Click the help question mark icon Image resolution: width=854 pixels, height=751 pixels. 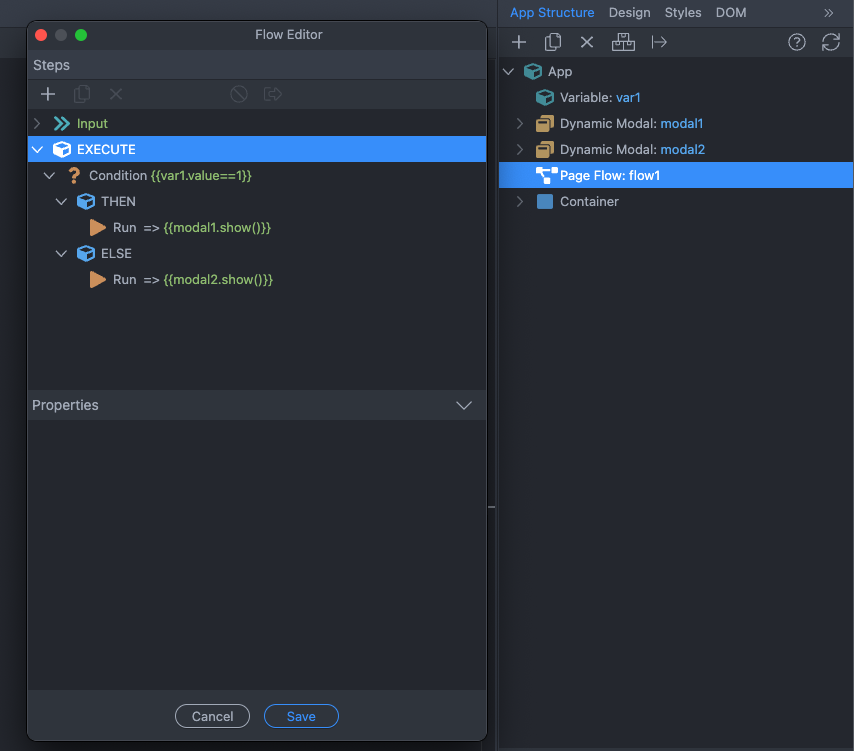pos(797,42)
